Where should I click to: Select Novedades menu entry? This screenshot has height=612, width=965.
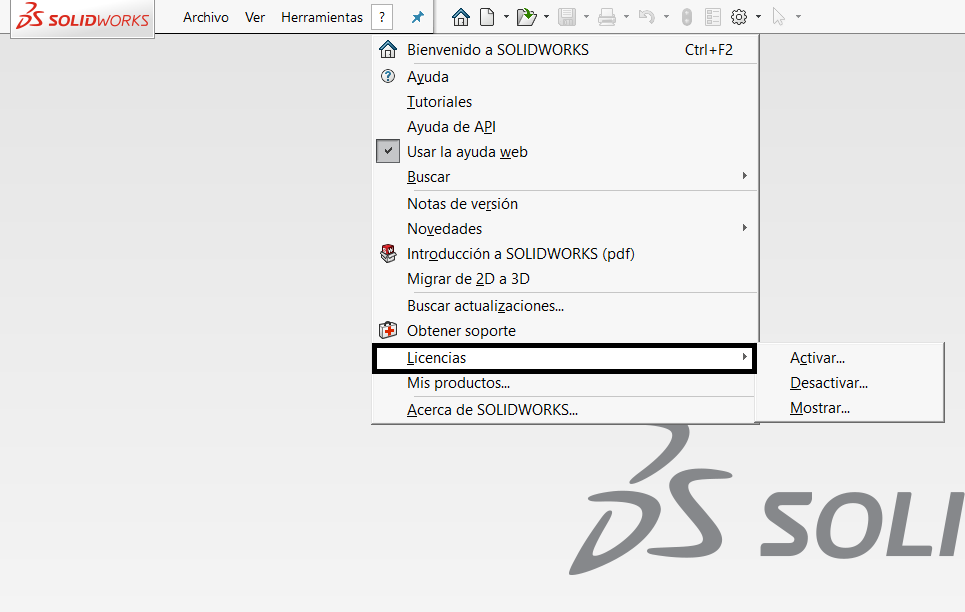click(x=564, y=228)
